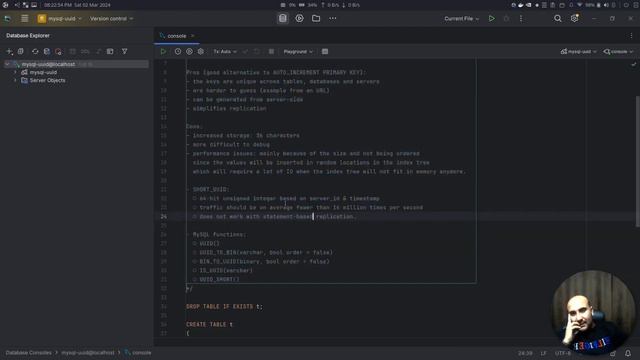
Task: Open the editor tabs more options menu
Action: coord(631,36)
